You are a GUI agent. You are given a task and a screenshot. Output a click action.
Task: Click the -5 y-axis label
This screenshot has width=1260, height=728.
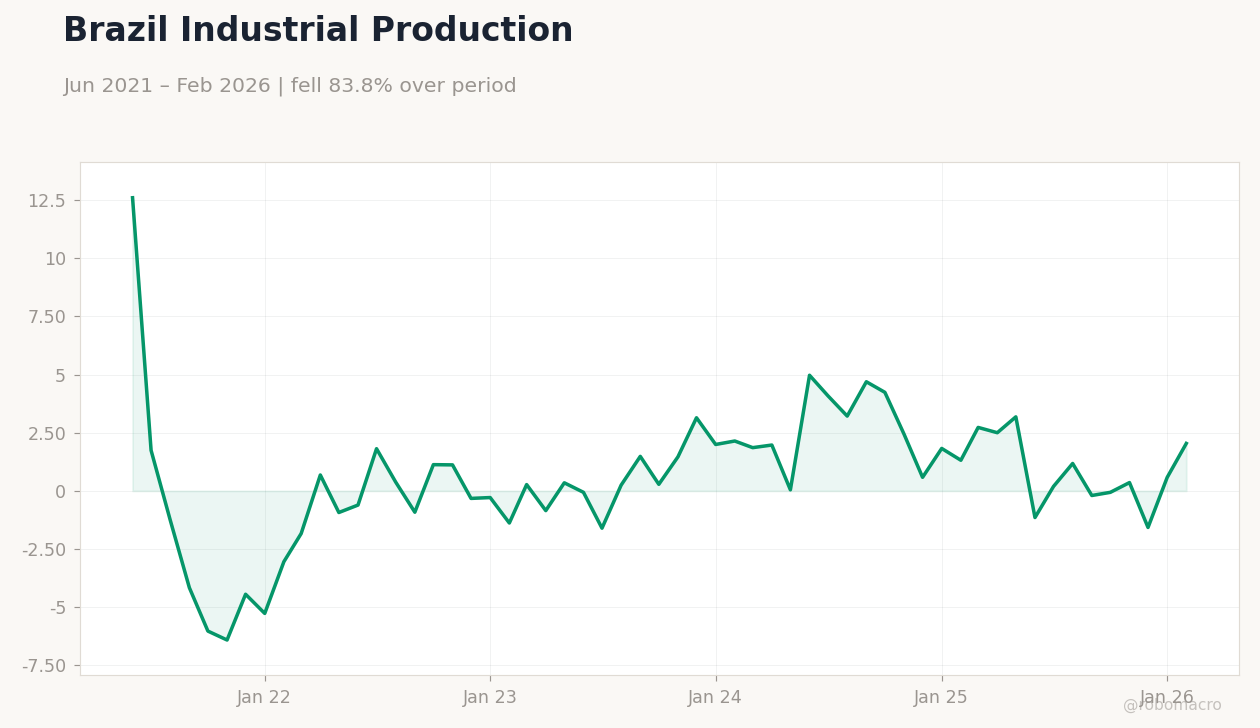click(x=58, y=607)
